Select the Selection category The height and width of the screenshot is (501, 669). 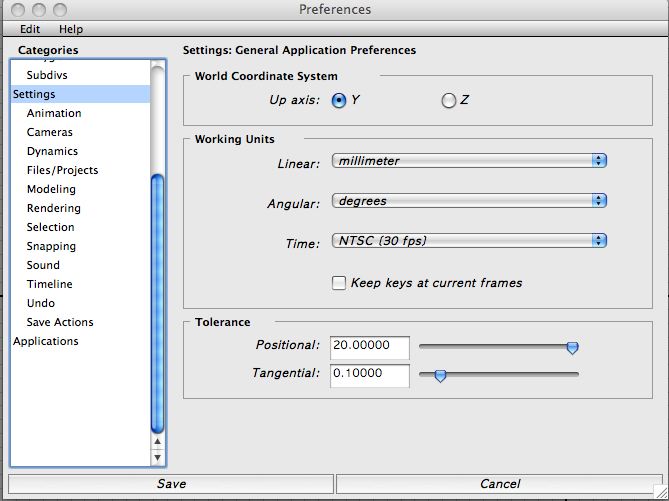[x=80, y=227]
